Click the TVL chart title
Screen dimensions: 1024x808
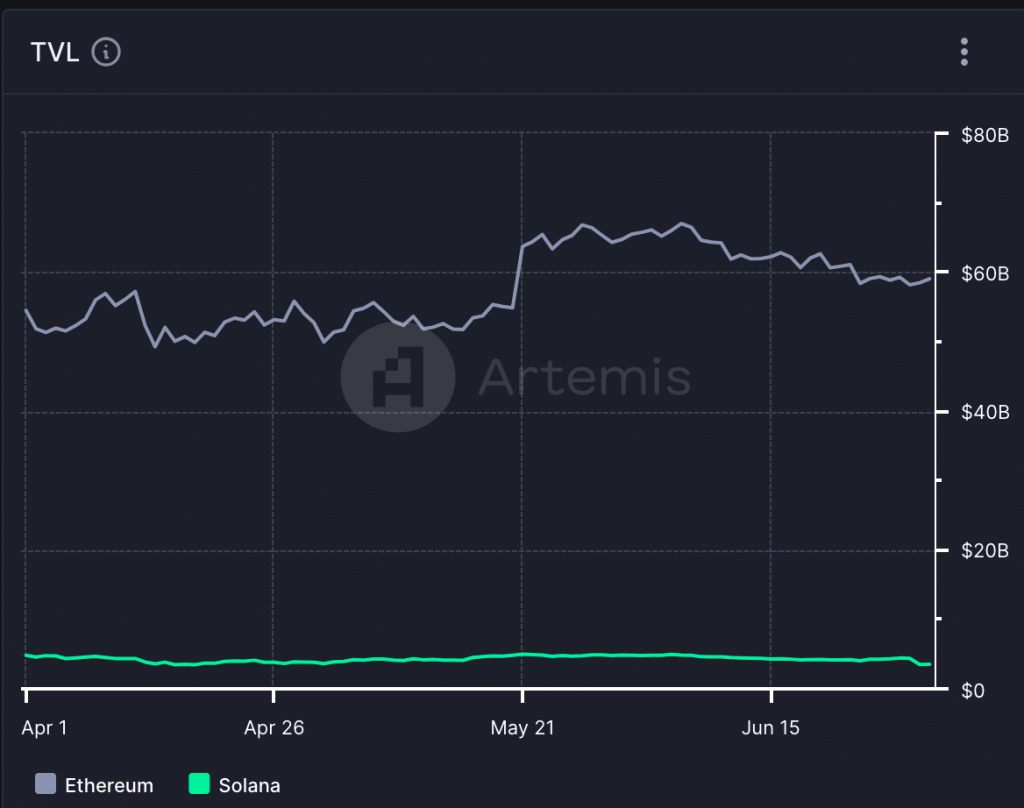coord(55,52)
